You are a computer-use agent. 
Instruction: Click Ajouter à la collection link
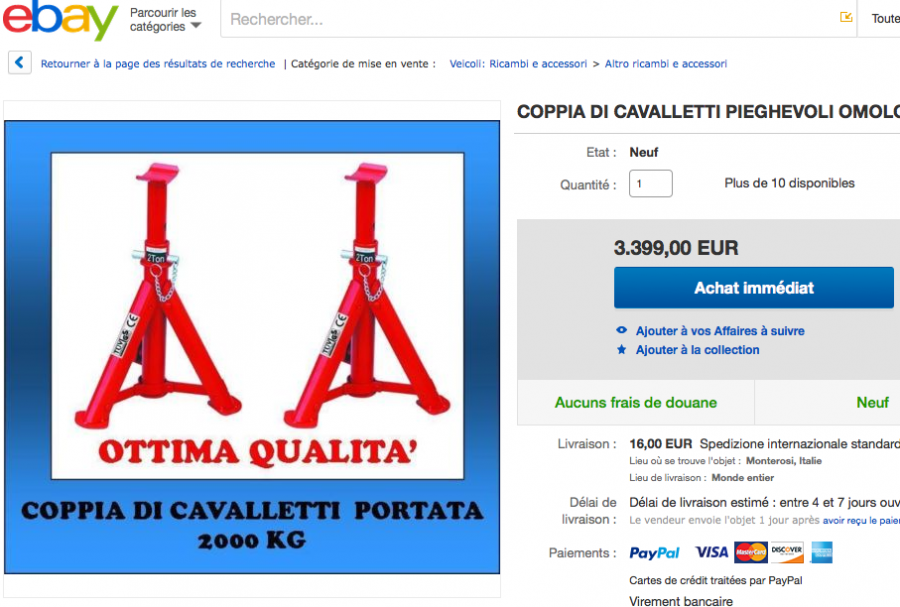(697, 349)
